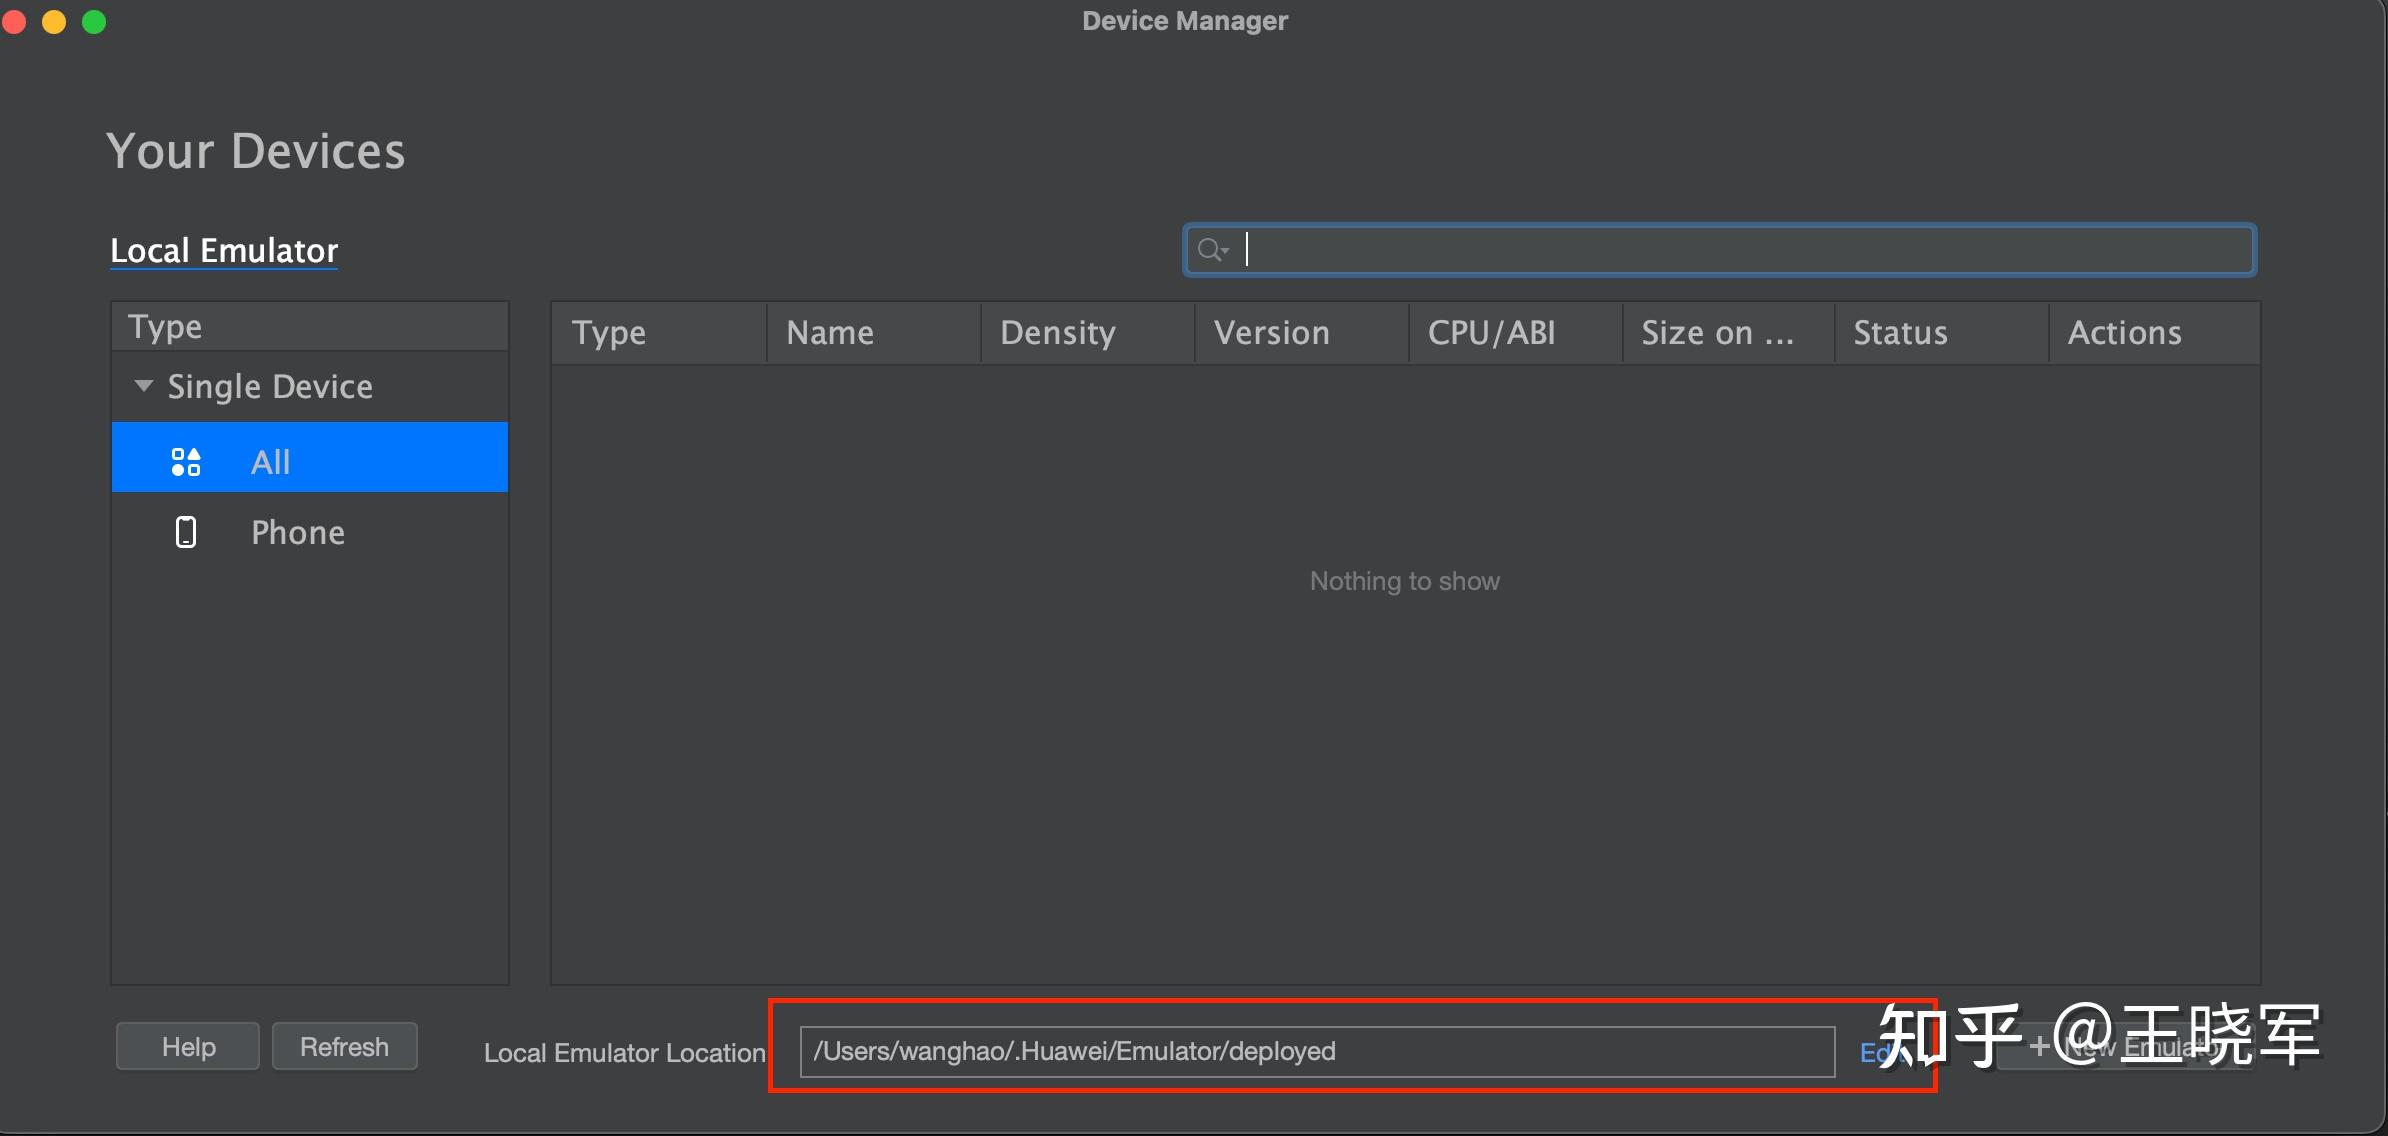Click the Refresh button
The width and height of the screenshot is (2388, 1136).
(x=344, y=1046)
